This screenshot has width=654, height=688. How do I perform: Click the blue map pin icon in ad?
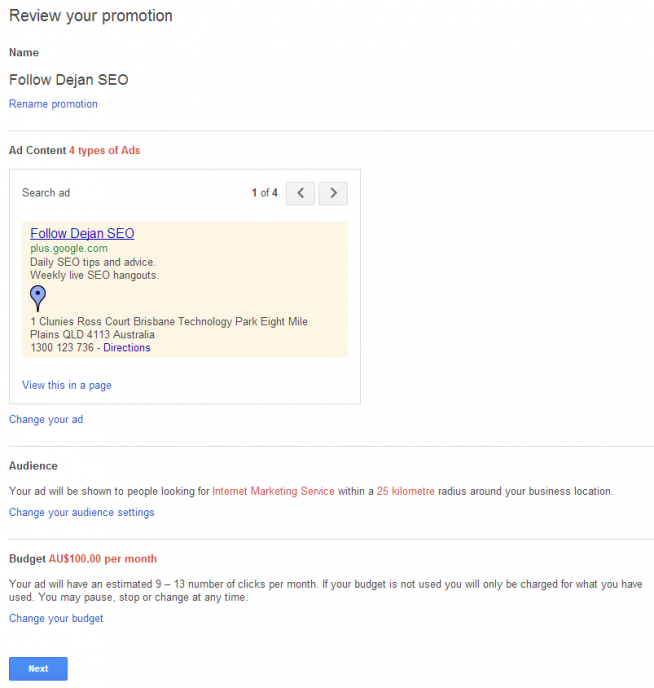coord(38,298)
